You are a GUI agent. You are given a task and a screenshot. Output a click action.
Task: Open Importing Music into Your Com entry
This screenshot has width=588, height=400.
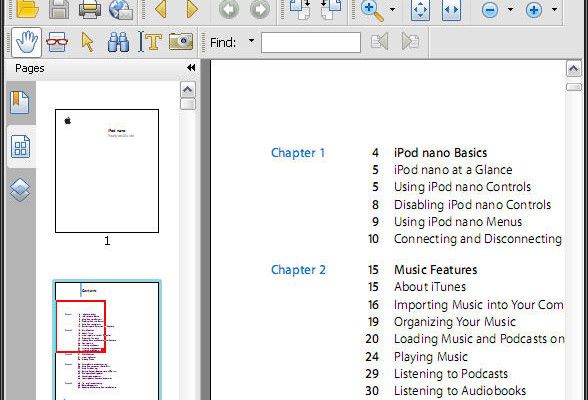tap(478, 305)
